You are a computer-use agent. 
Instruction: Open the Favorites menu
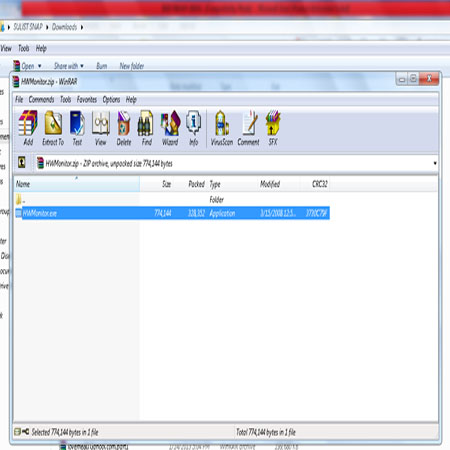[87, 100]
